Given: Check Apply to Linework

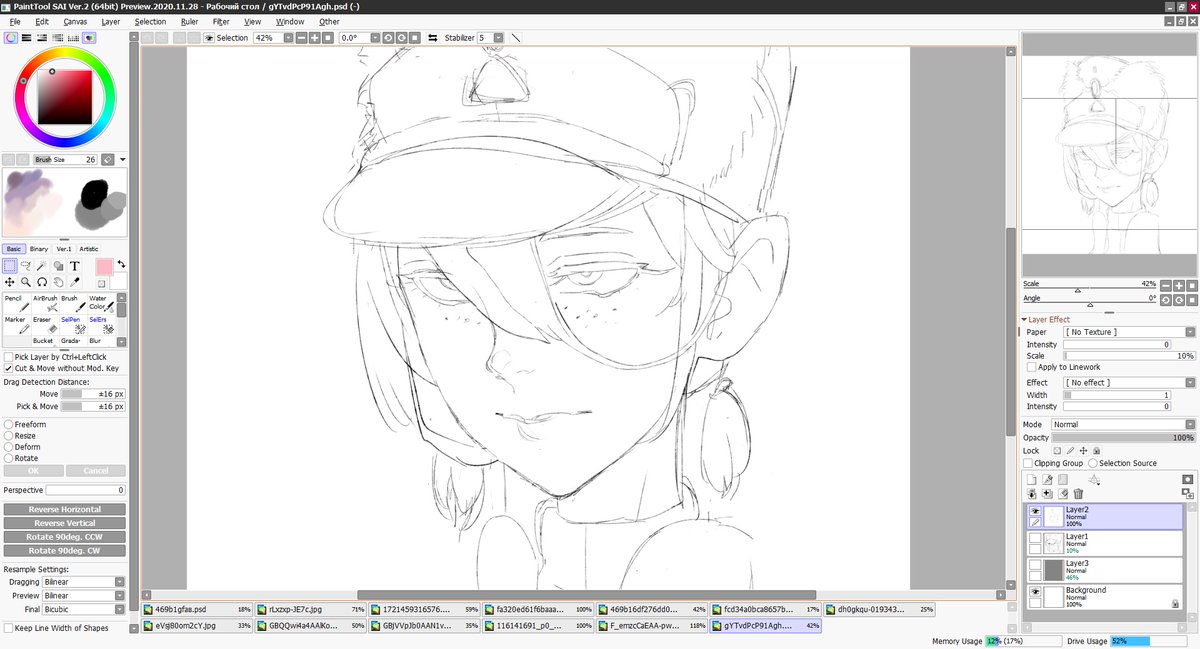Looking at the screenshot, I should 1032,367.
